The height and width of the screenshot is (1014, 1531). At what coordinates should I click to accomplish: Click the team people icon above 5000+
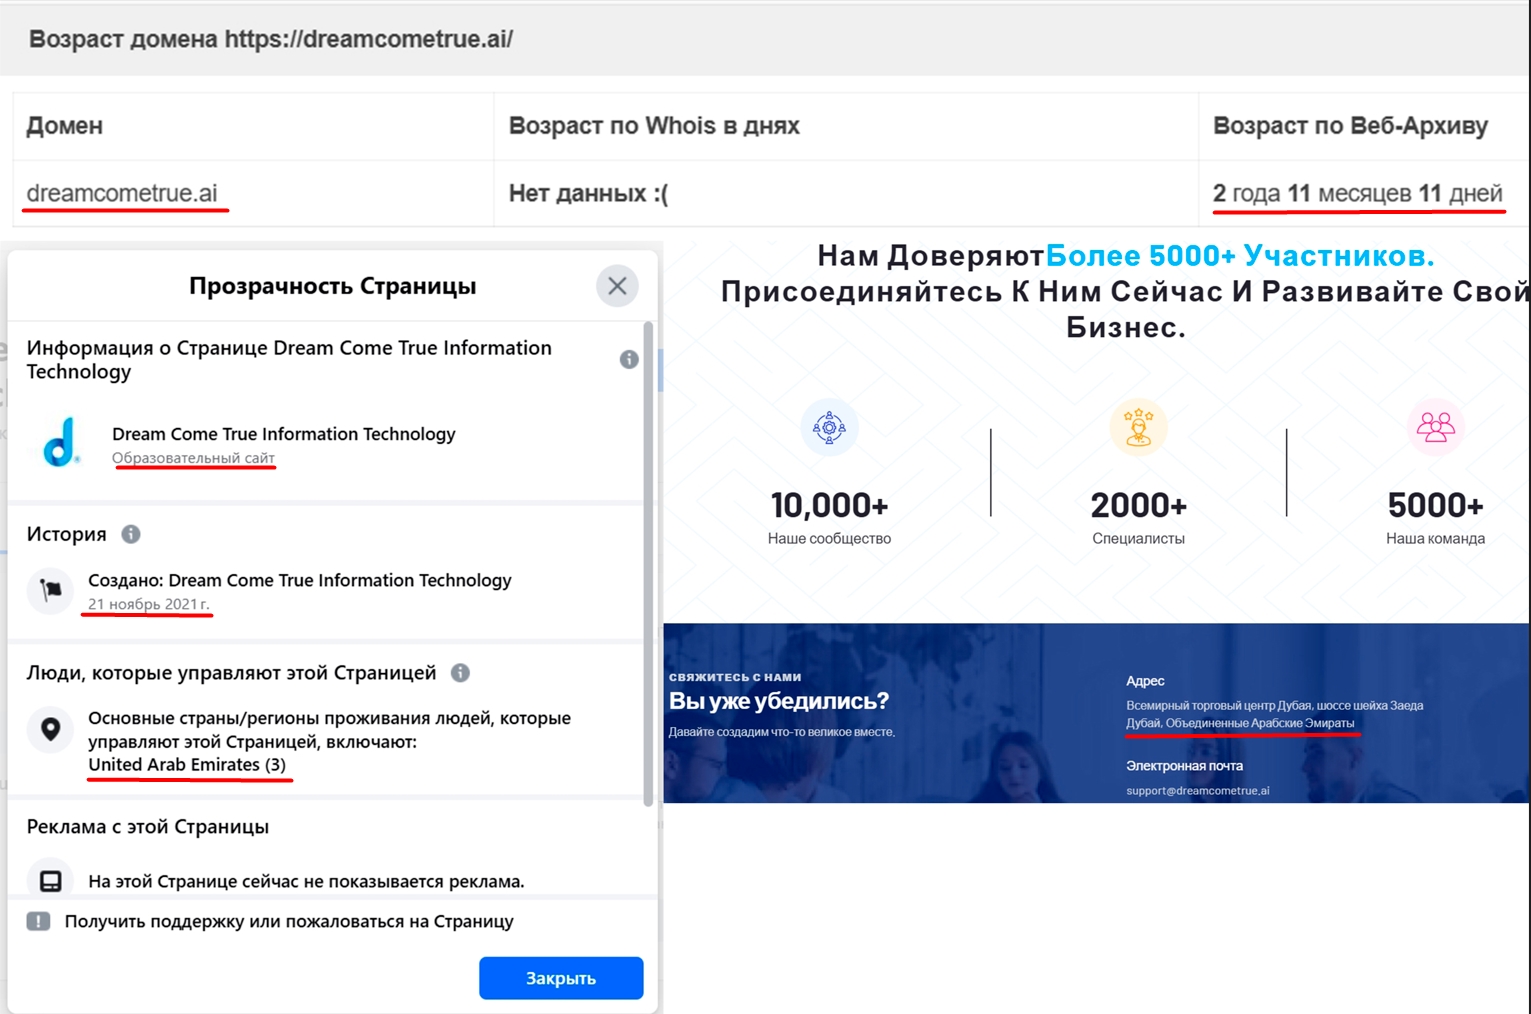click(1435, 428)
